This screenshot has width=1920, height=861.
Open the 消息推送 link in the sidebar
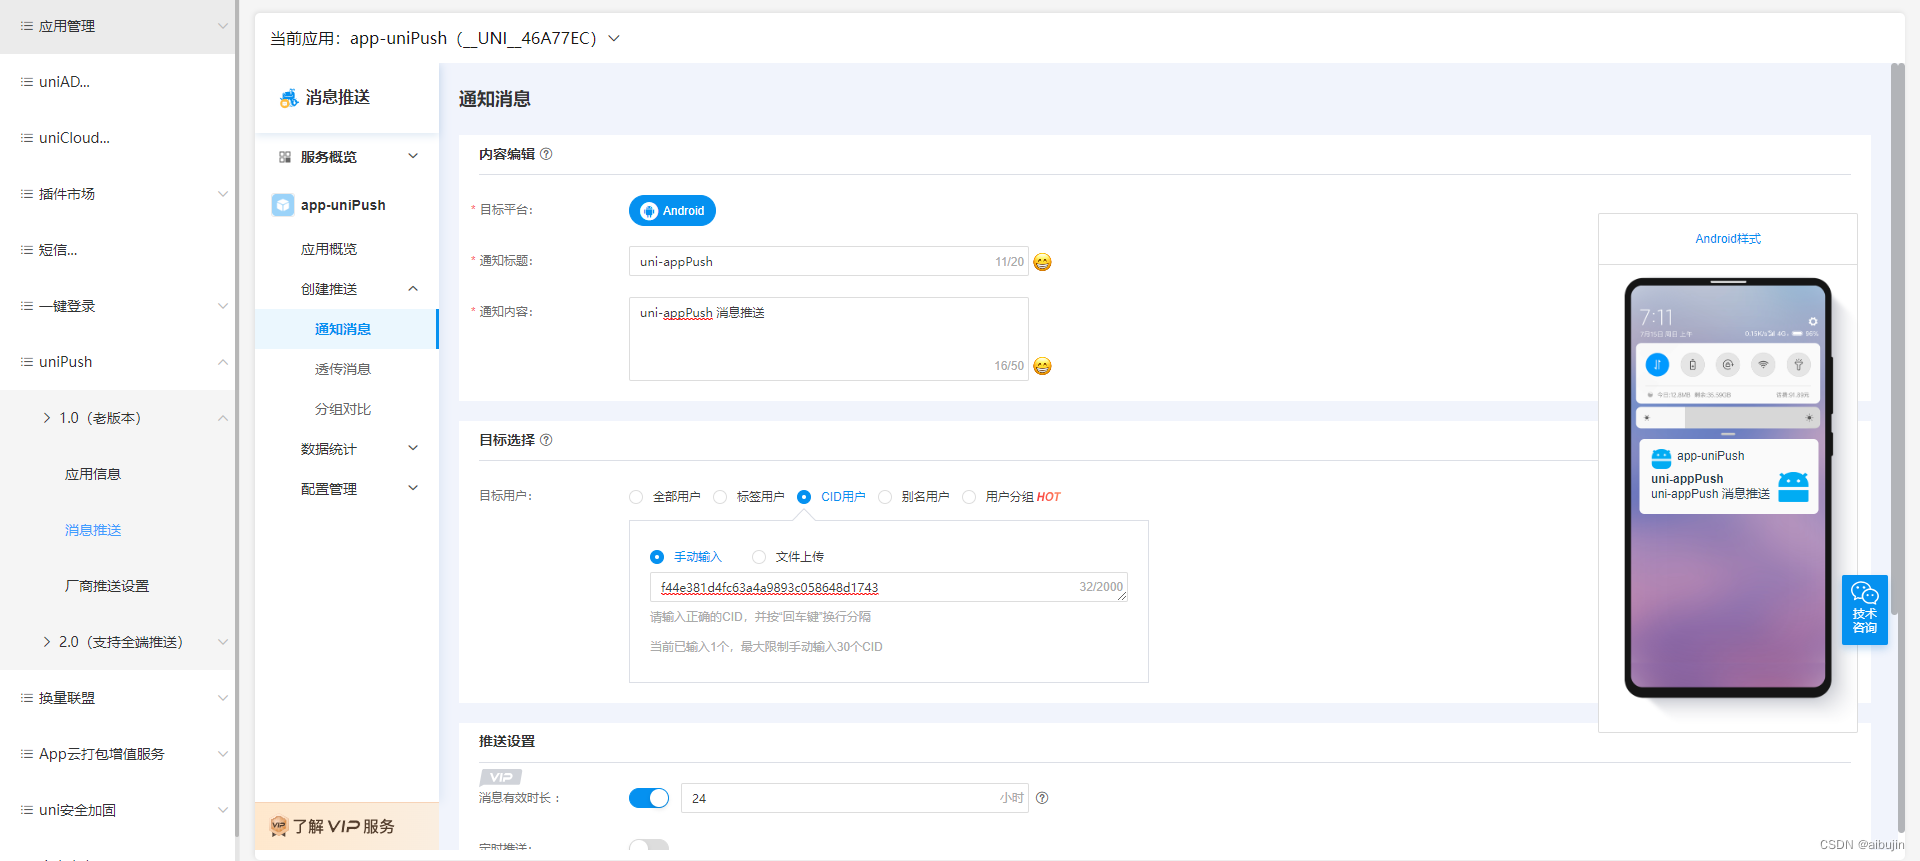click(x=93, y=530)
